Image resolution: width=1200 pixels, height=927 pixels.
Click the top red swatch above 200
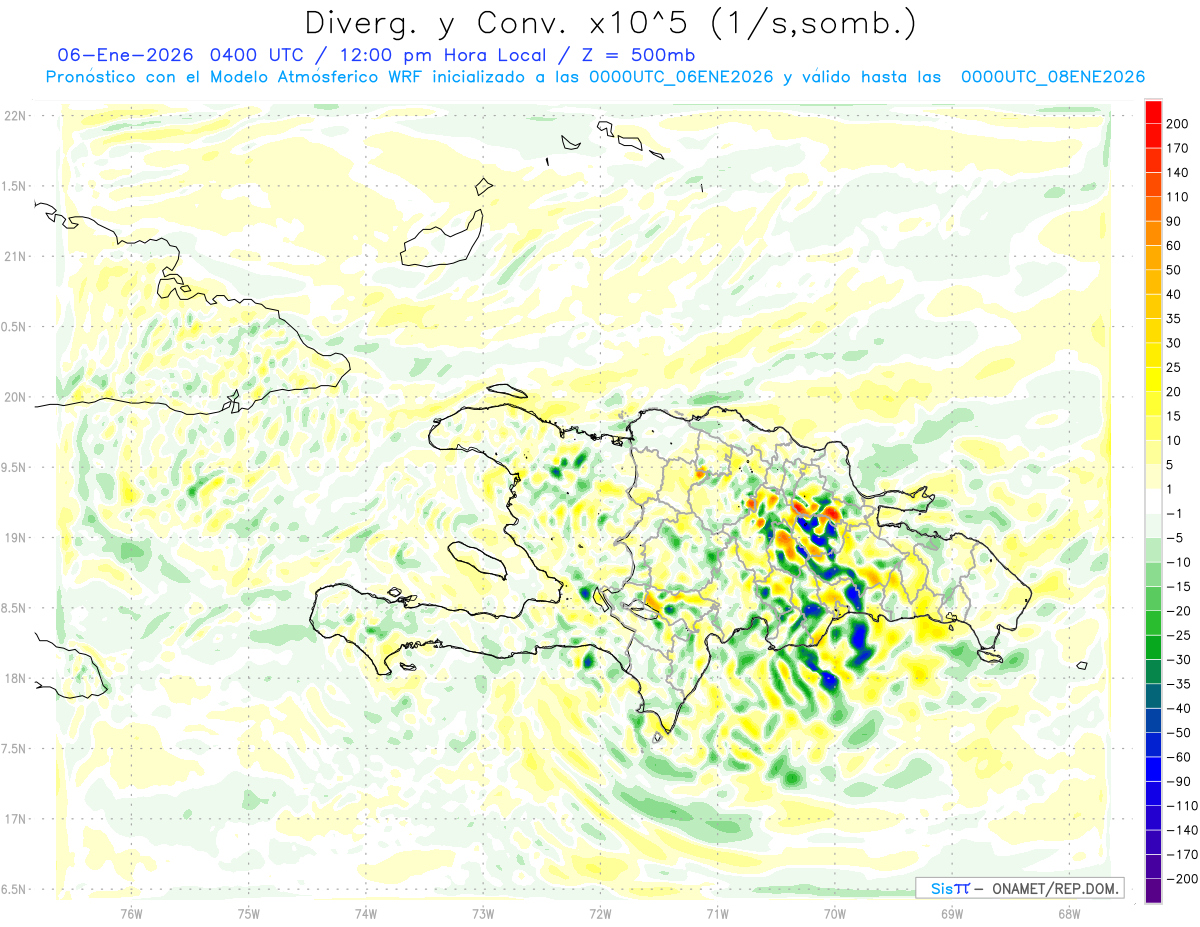[x=1153, y=111]
